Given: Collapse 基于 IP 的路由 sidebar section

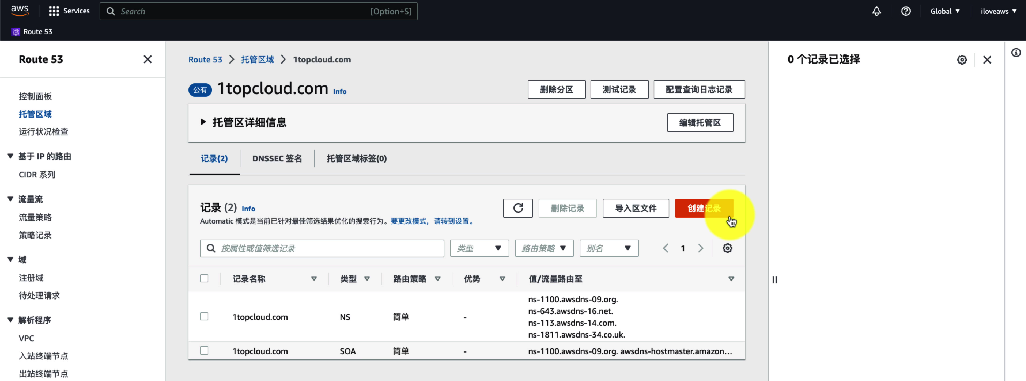Looking at the screenshot, I should click(10, 156).
